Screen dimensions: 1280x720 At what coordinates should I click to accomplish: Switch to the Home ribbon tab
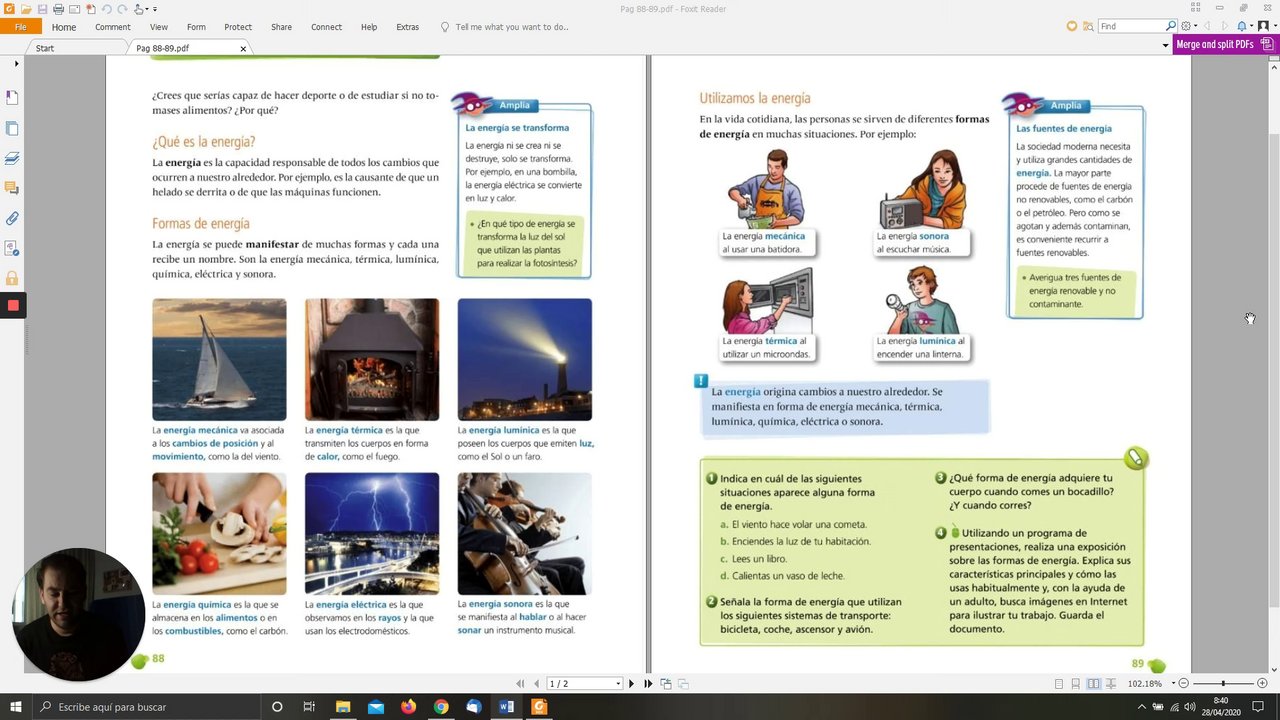click(64, 27)
